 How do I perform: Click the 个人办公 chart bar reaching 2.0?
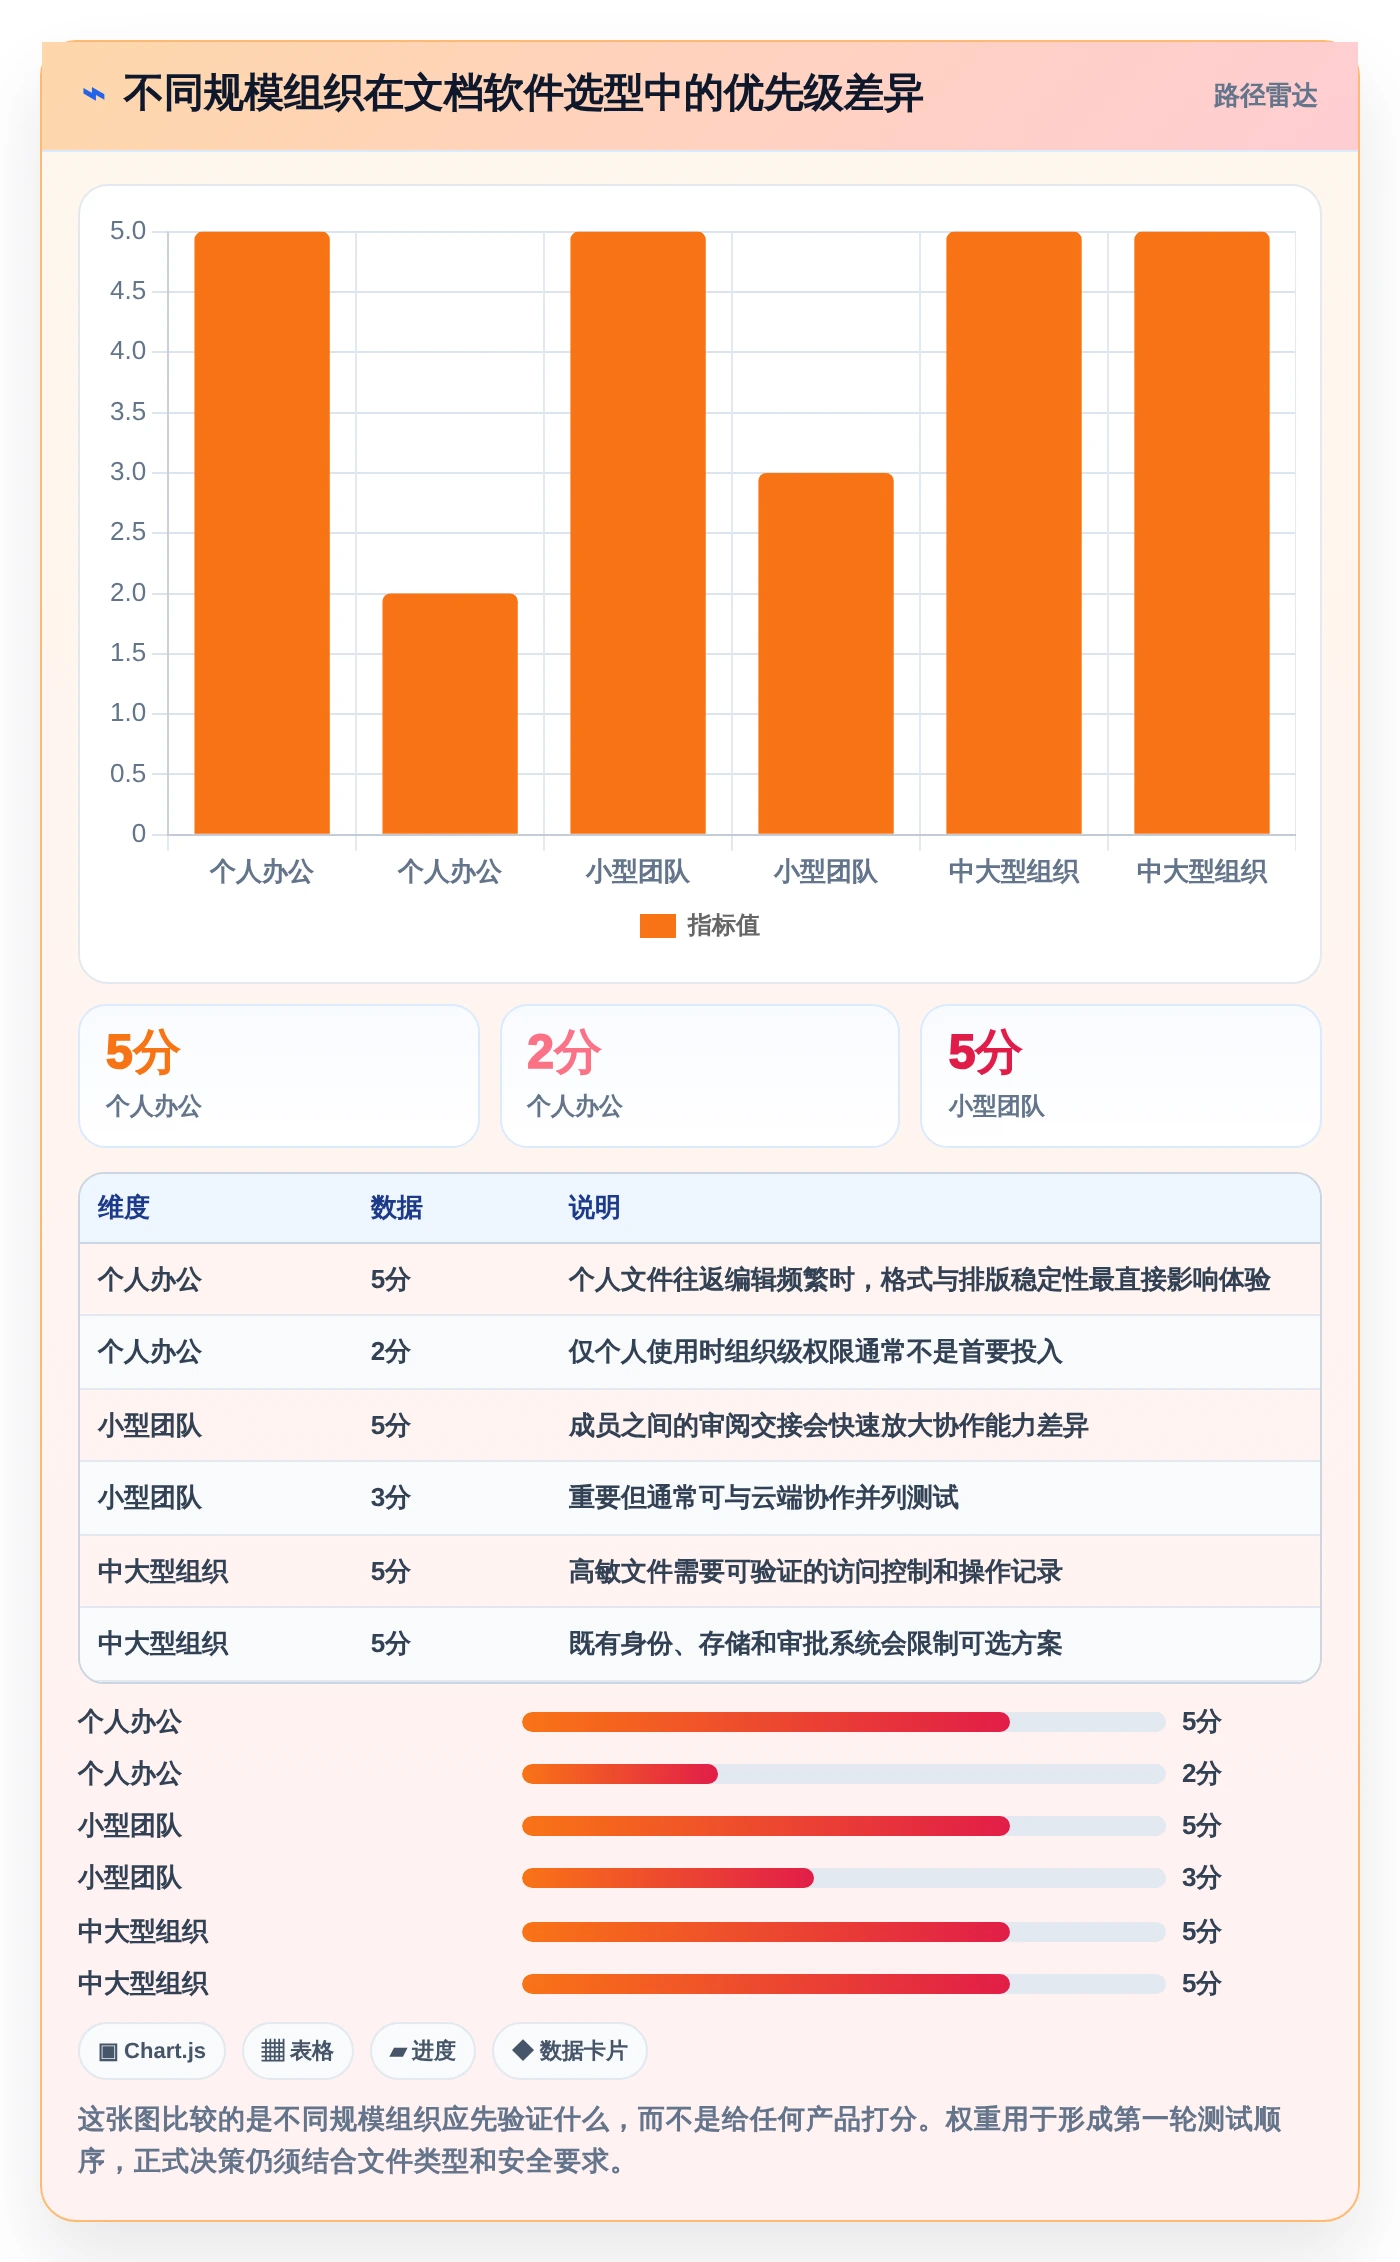[x=450, y=714]
